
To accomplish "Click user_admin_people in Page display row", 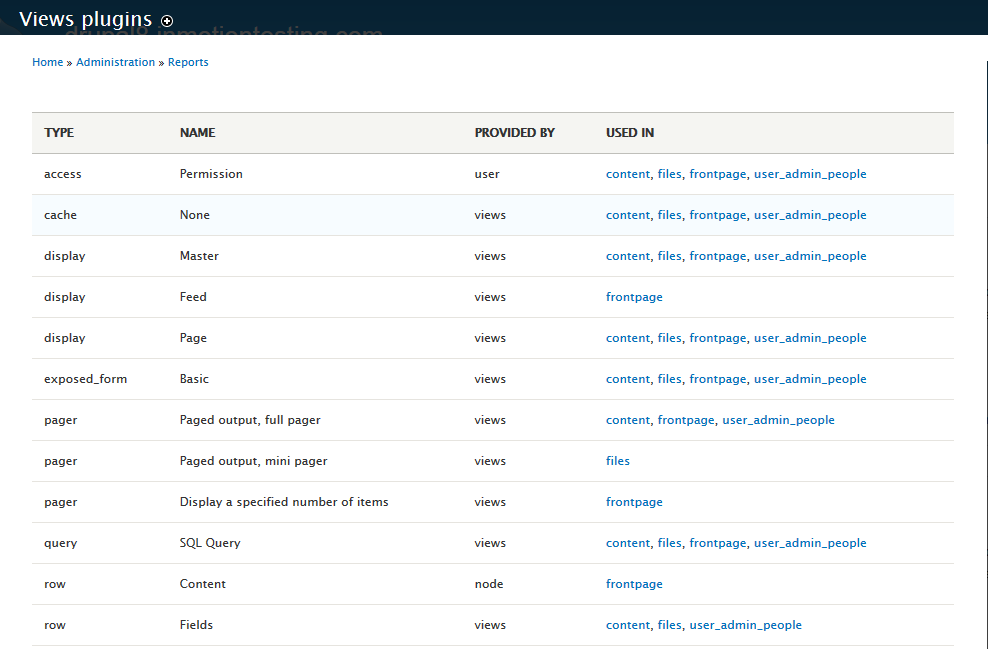I will point(809,338).
